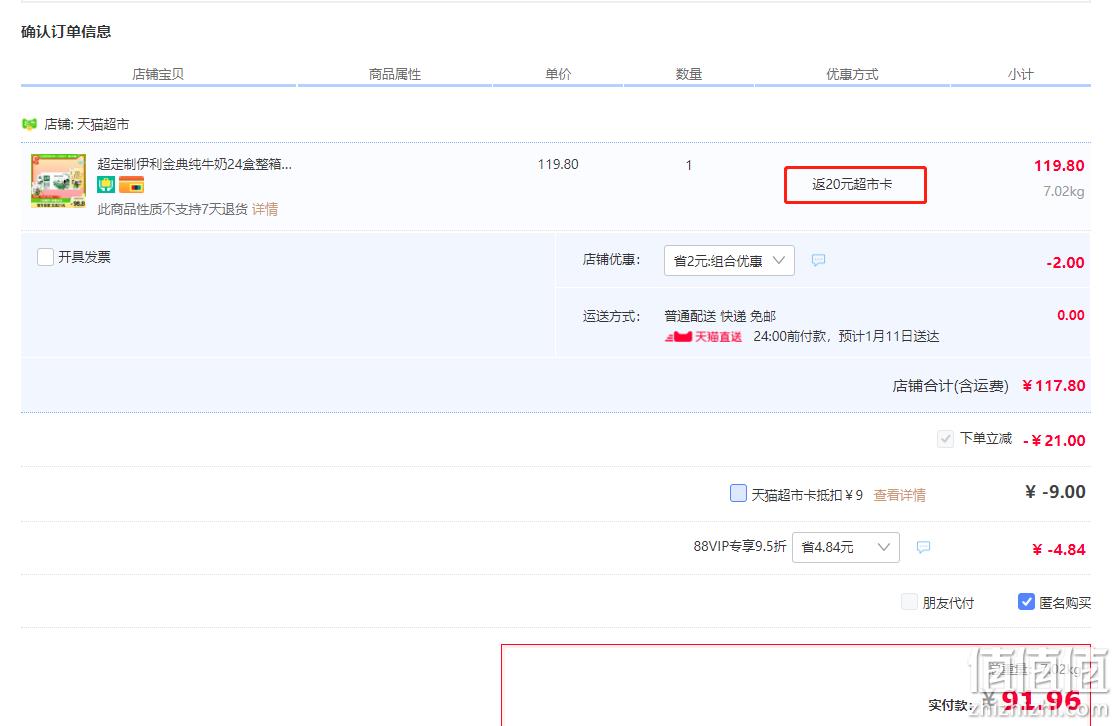Click the unit price 119.80 cell
This screenshot has width=1118, height=726.
point(558,164)
